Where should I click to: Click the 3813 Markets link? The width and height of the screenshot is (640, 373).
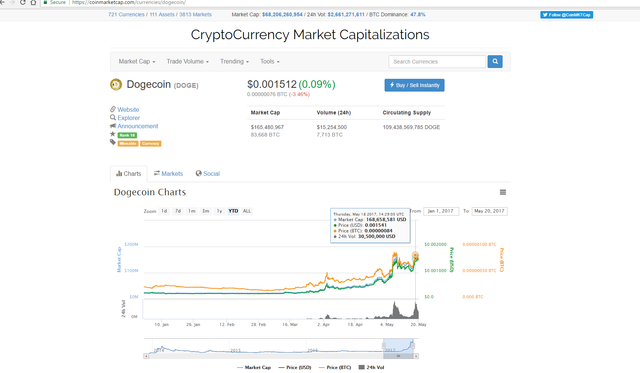[x=196, y=15]
